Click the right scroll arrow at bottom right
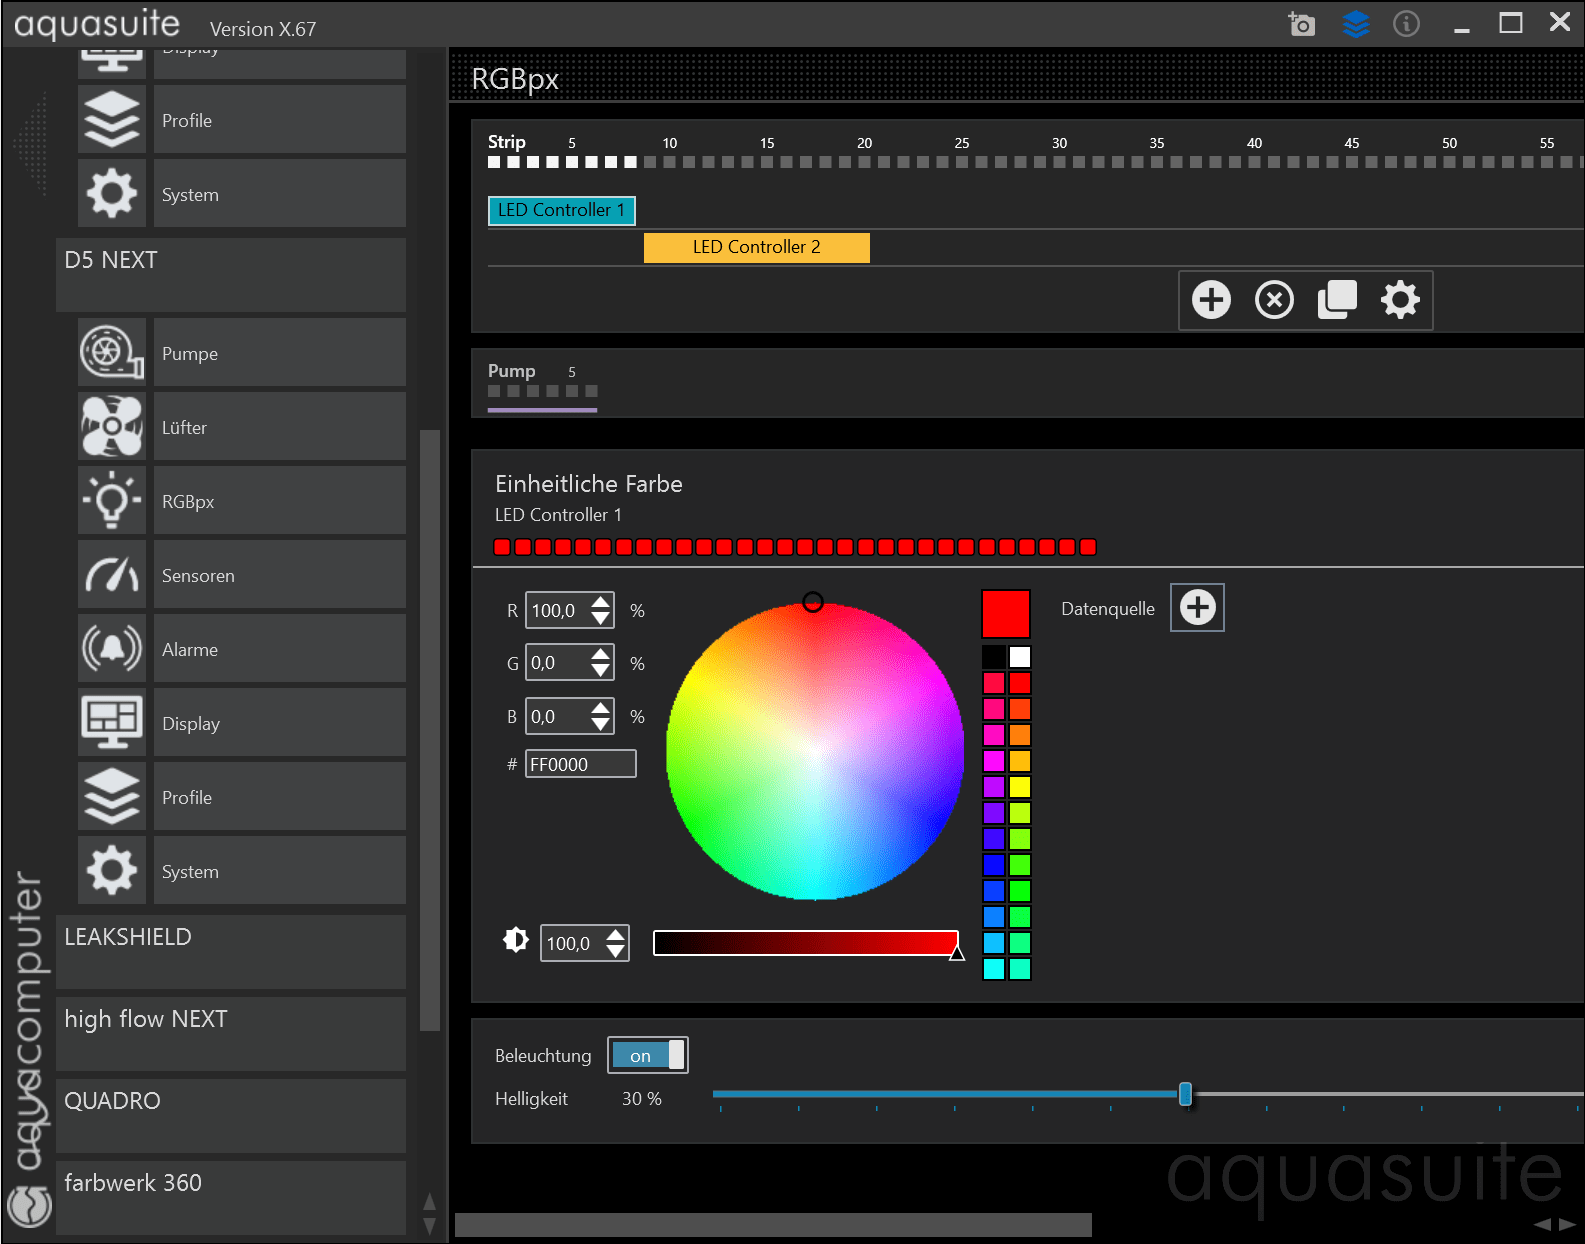The image size is (1585, 1244). tap(1567, 1224)
